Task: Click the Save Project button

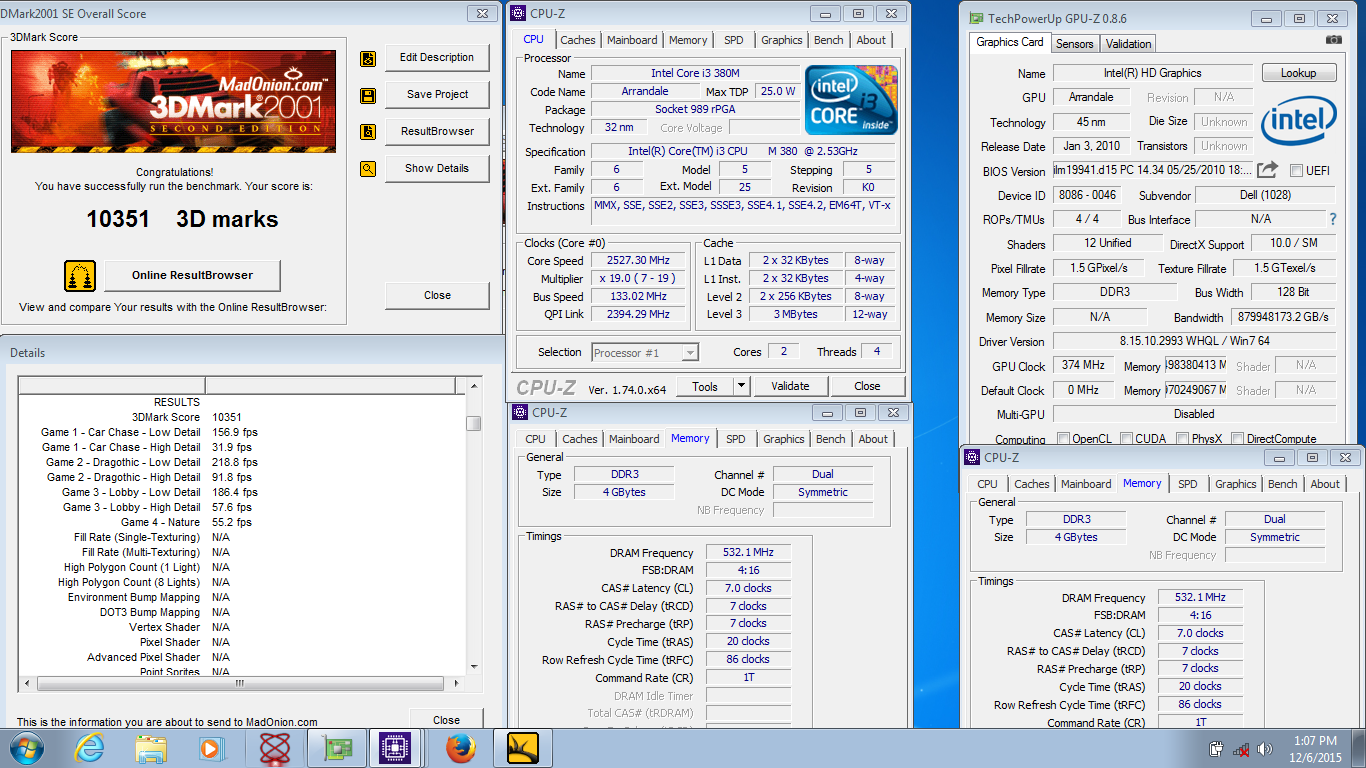Action: (437, 95)
